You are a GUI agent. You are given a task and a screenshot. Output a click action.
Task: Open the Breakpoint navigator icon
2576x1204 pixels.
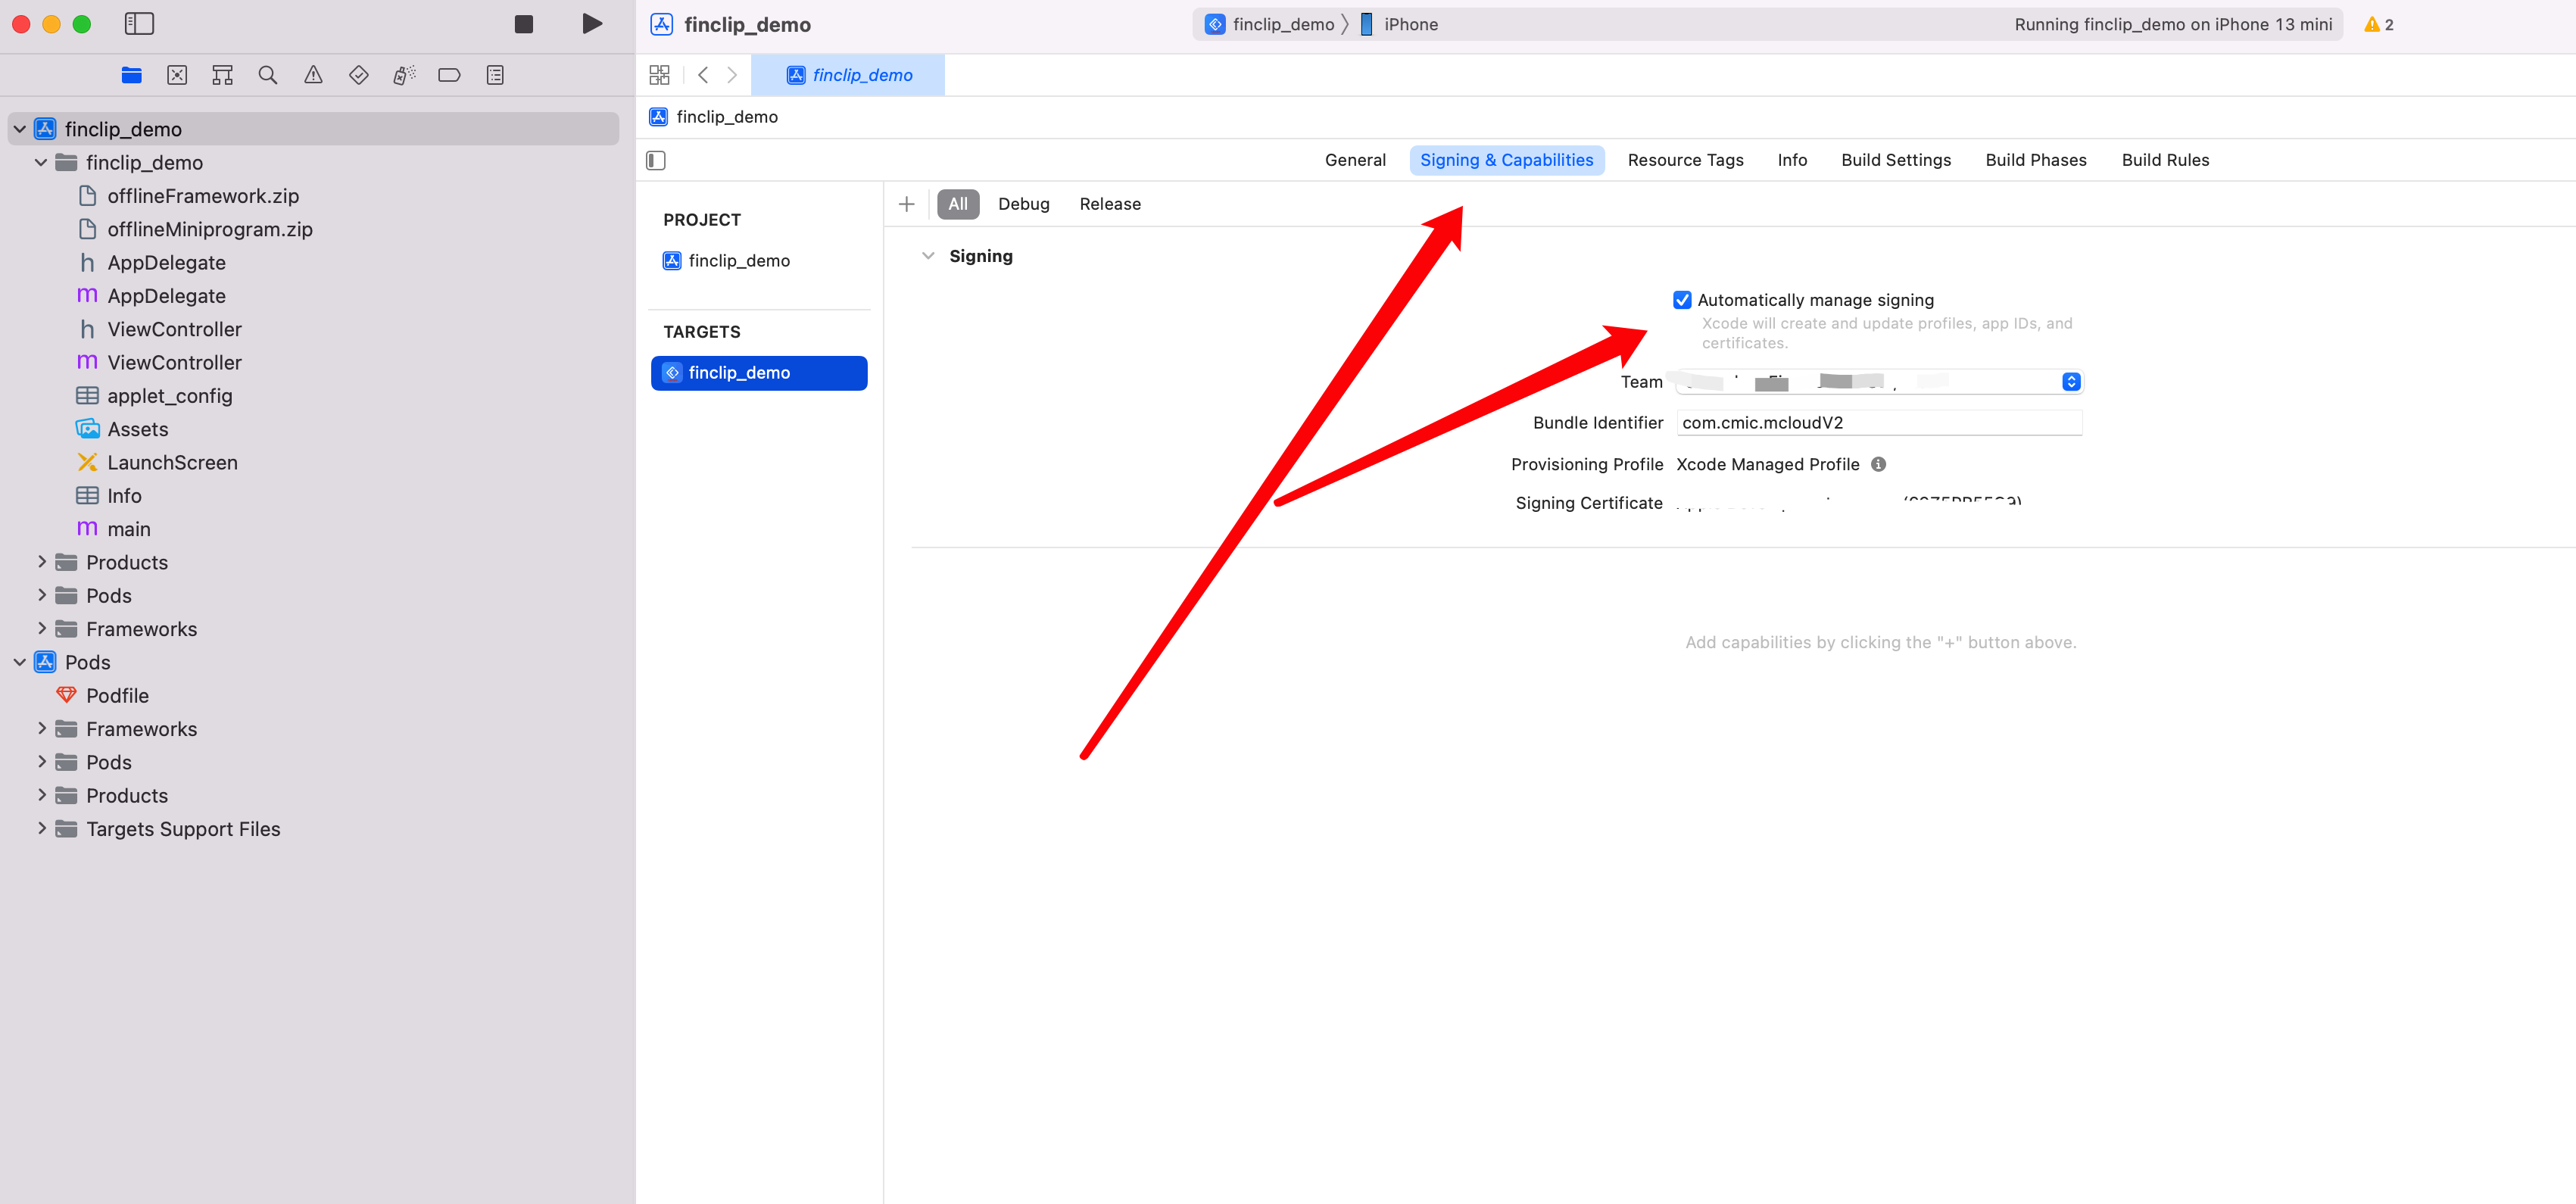coord(449,75)
